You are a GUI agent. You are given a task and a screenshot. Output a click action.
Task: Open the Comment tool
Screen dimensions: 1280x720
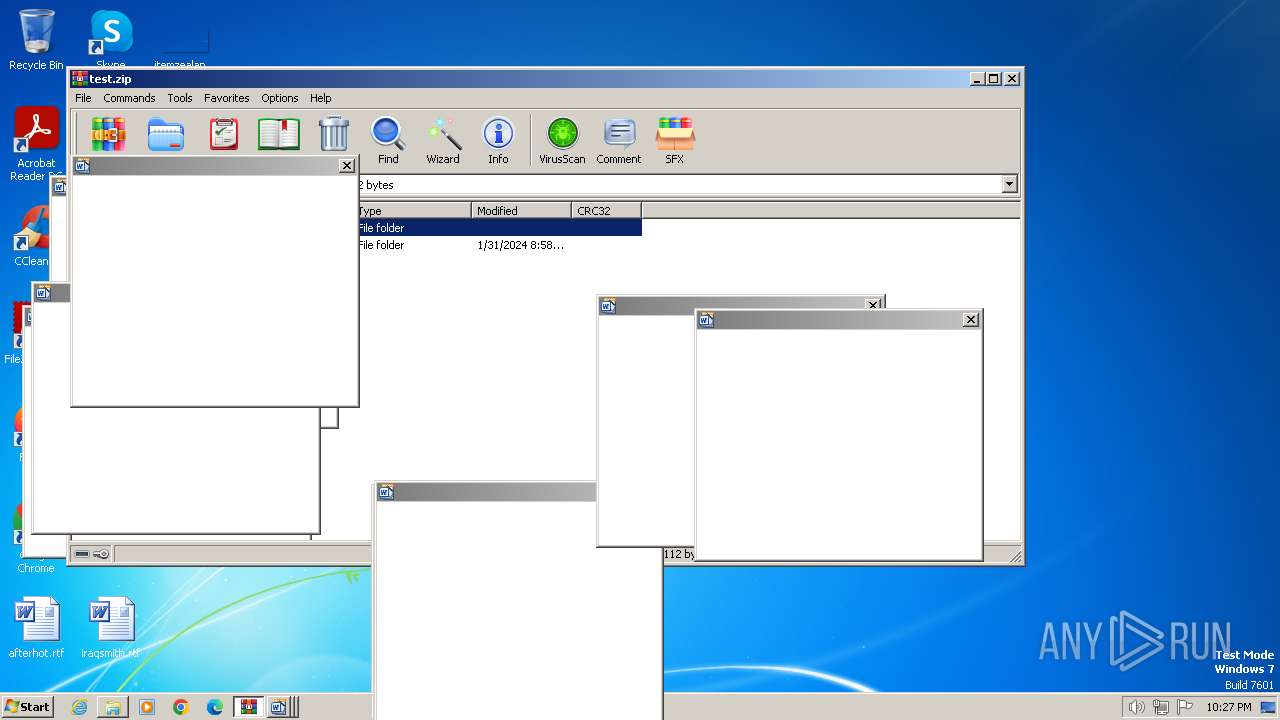(x=619, y=141)
